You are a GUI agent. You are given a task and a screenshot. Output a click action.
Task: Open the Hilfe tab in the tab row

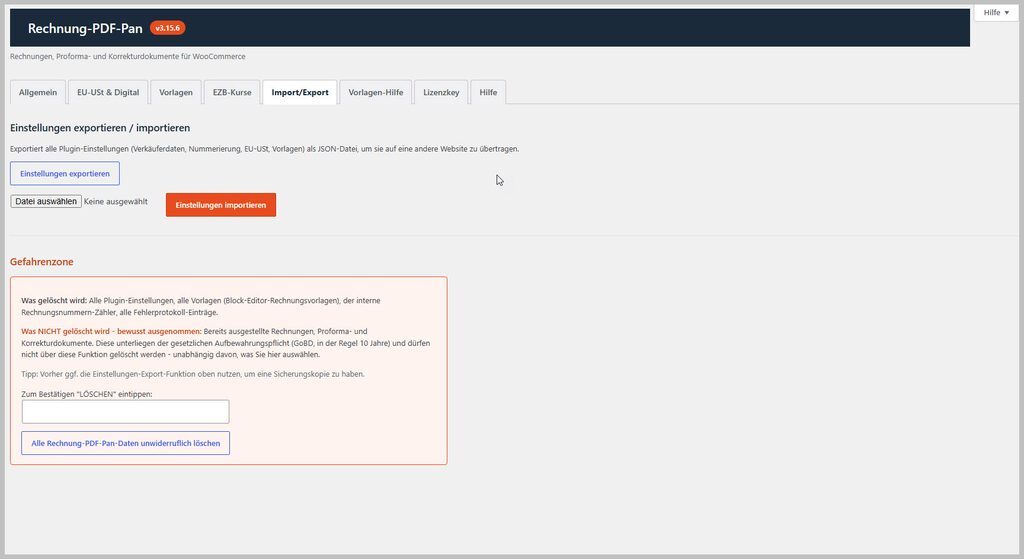[488, 92]
